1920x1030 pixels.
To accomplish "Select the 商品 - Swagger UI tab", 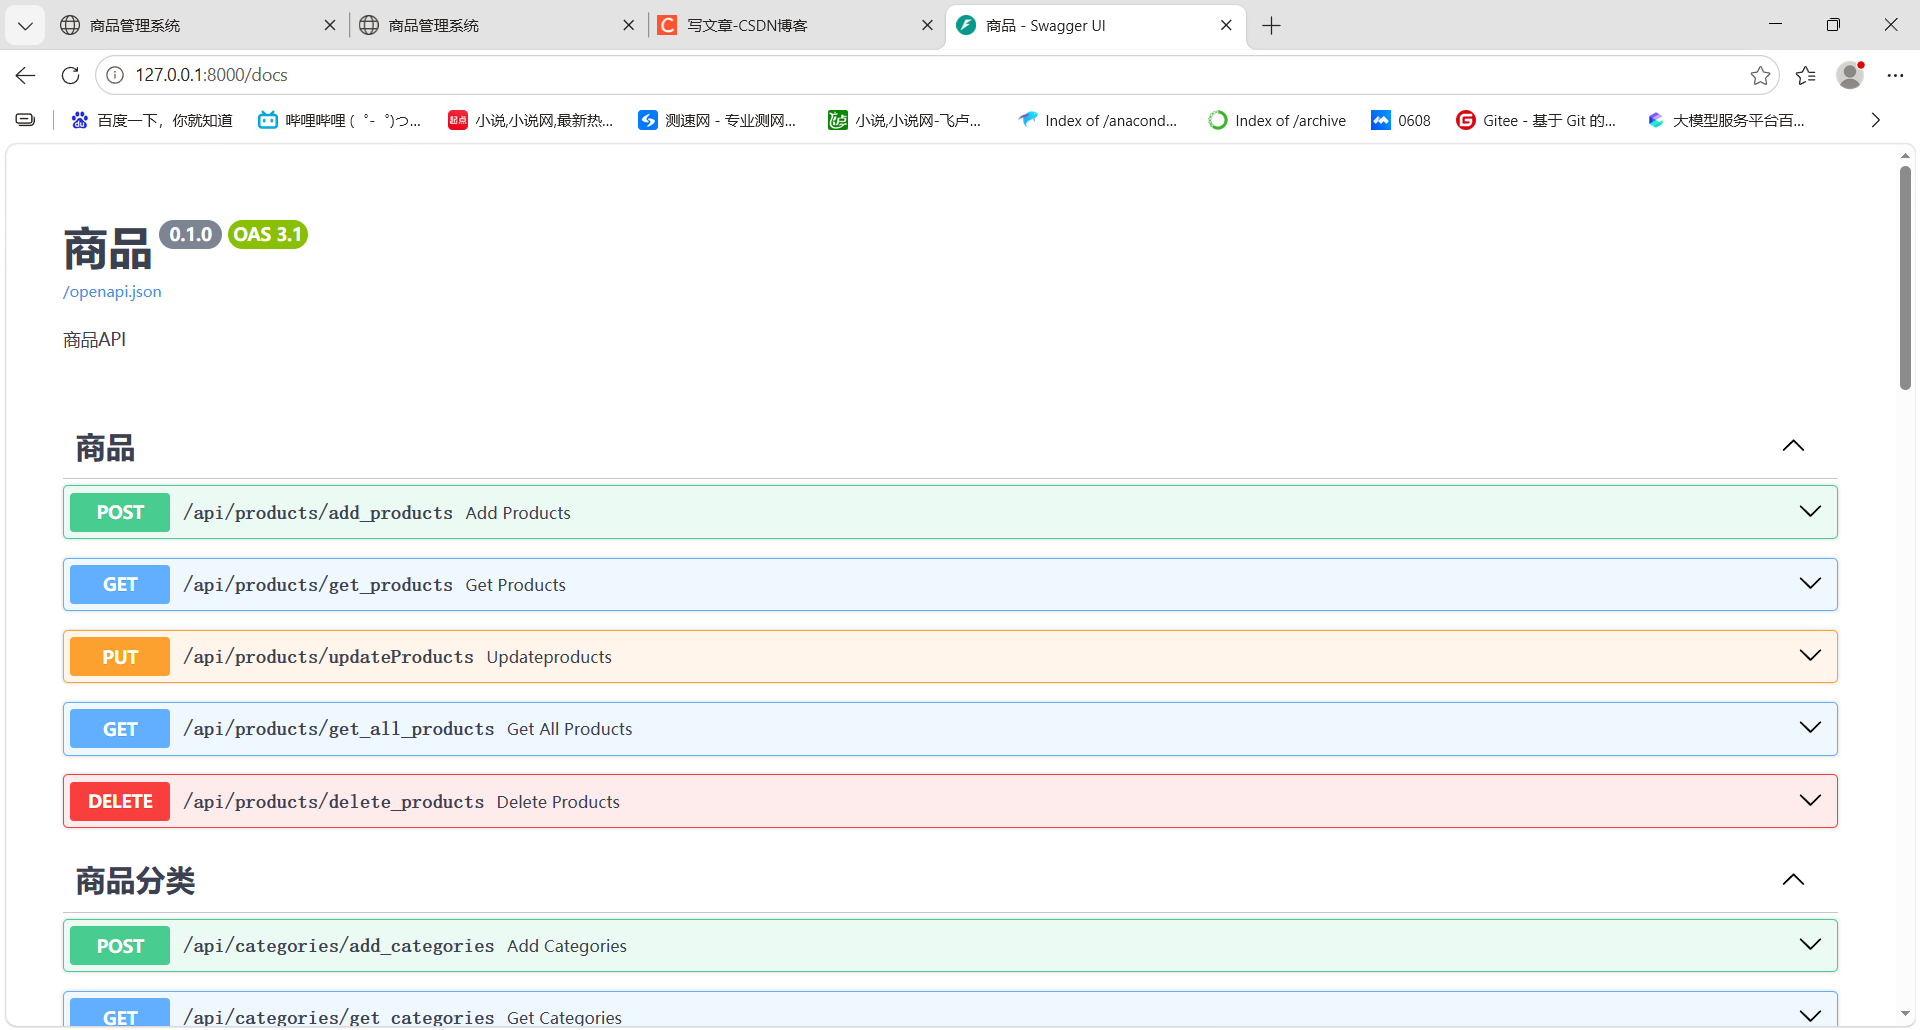I will click(1095, 26).
